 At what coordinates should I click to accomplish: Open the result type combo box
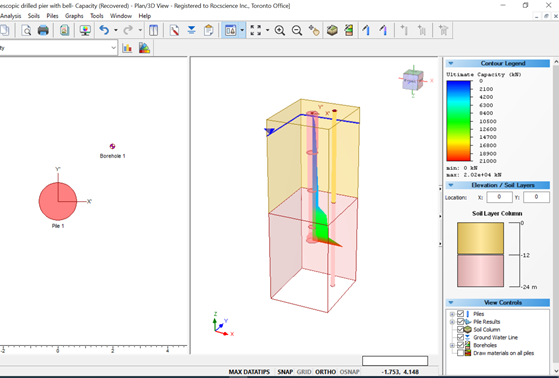click(59, 48)
